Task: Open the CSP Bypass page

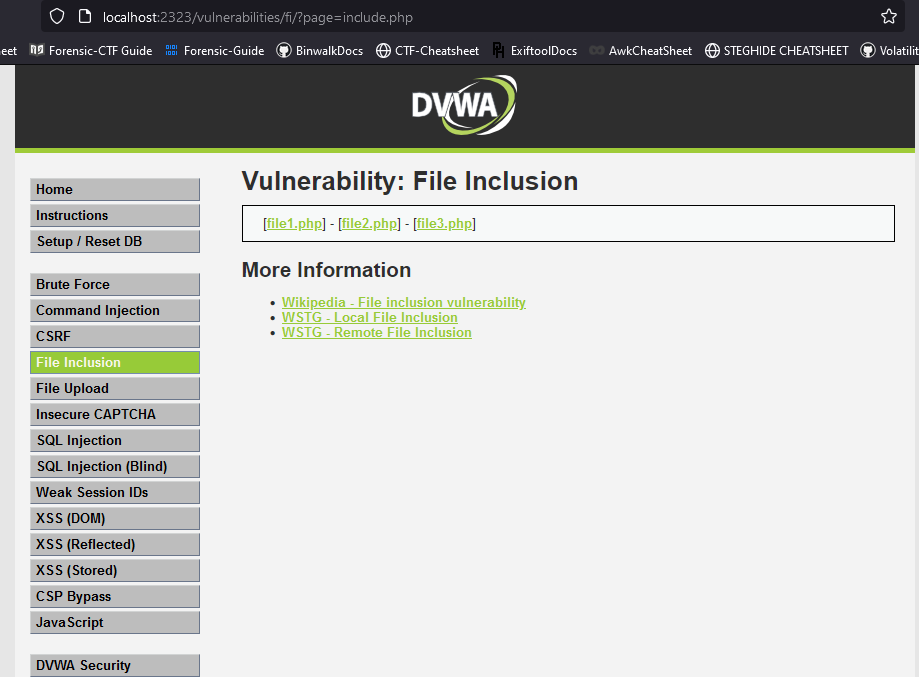Action: pyautogui.click(x=115, y=596)
